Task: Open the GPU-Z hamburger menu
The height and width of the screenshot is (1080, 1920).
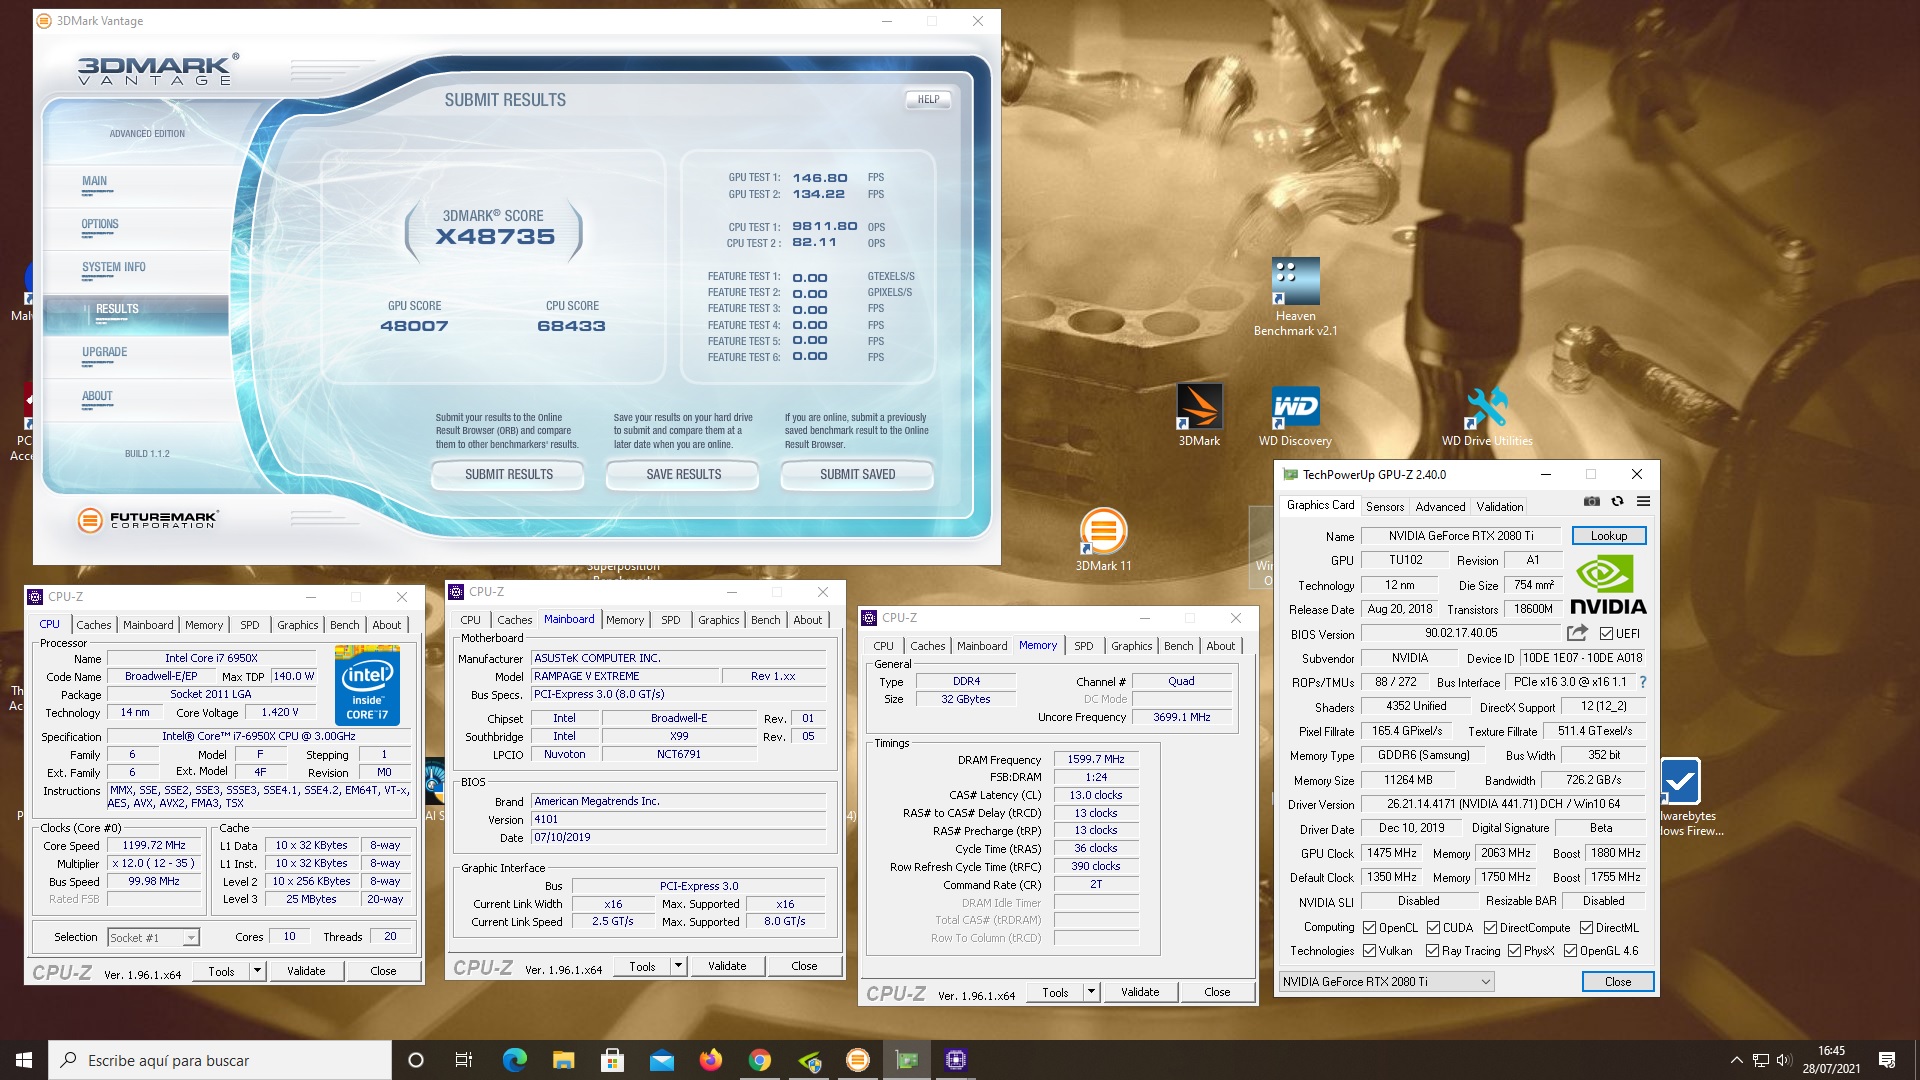Action: point(1643,502)
